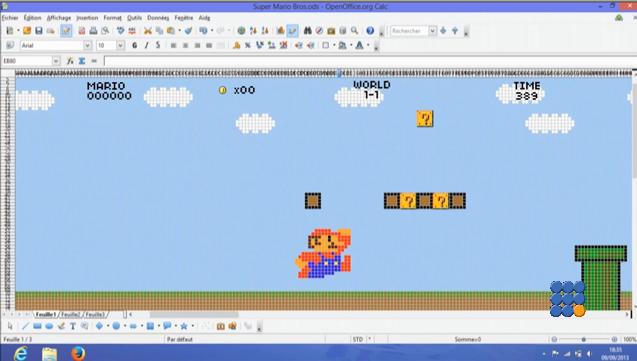
Task: Expand the font size dropdown
Action: coord(120,45)
